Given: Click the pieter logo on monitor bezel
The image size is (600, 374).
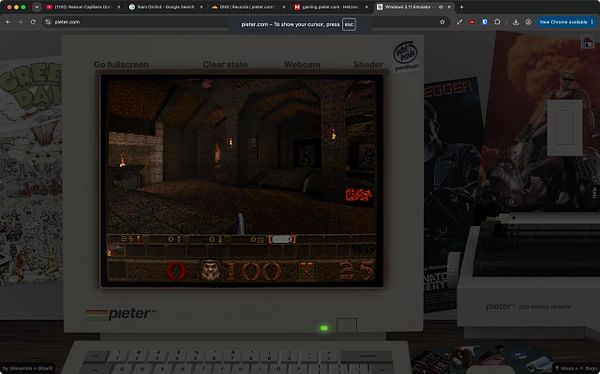Looking at the screenshot, I should tap(121, 314).
